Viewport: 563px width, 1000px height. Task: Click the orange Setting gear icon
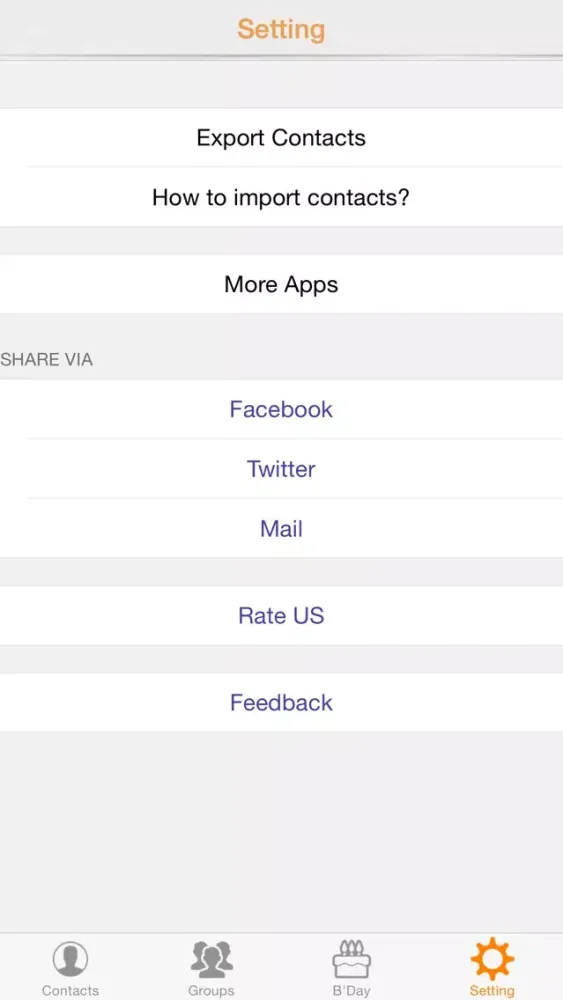[492, 959]
